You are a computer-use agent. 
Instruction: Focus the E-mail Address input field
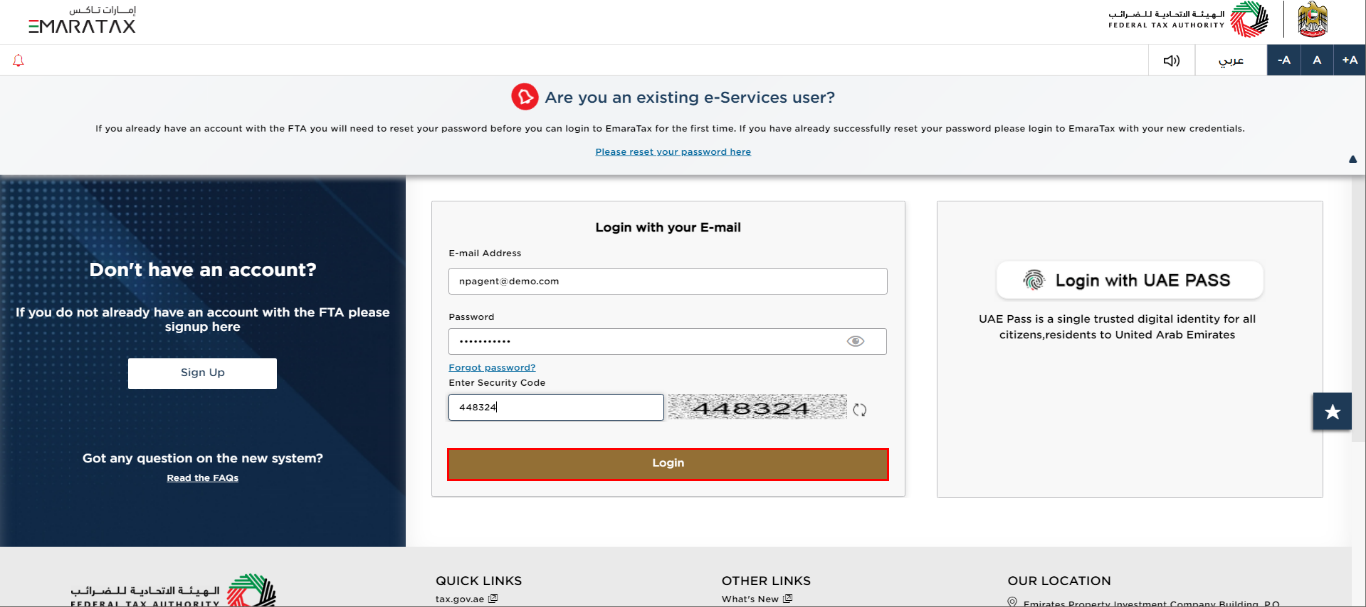point(668,281)
